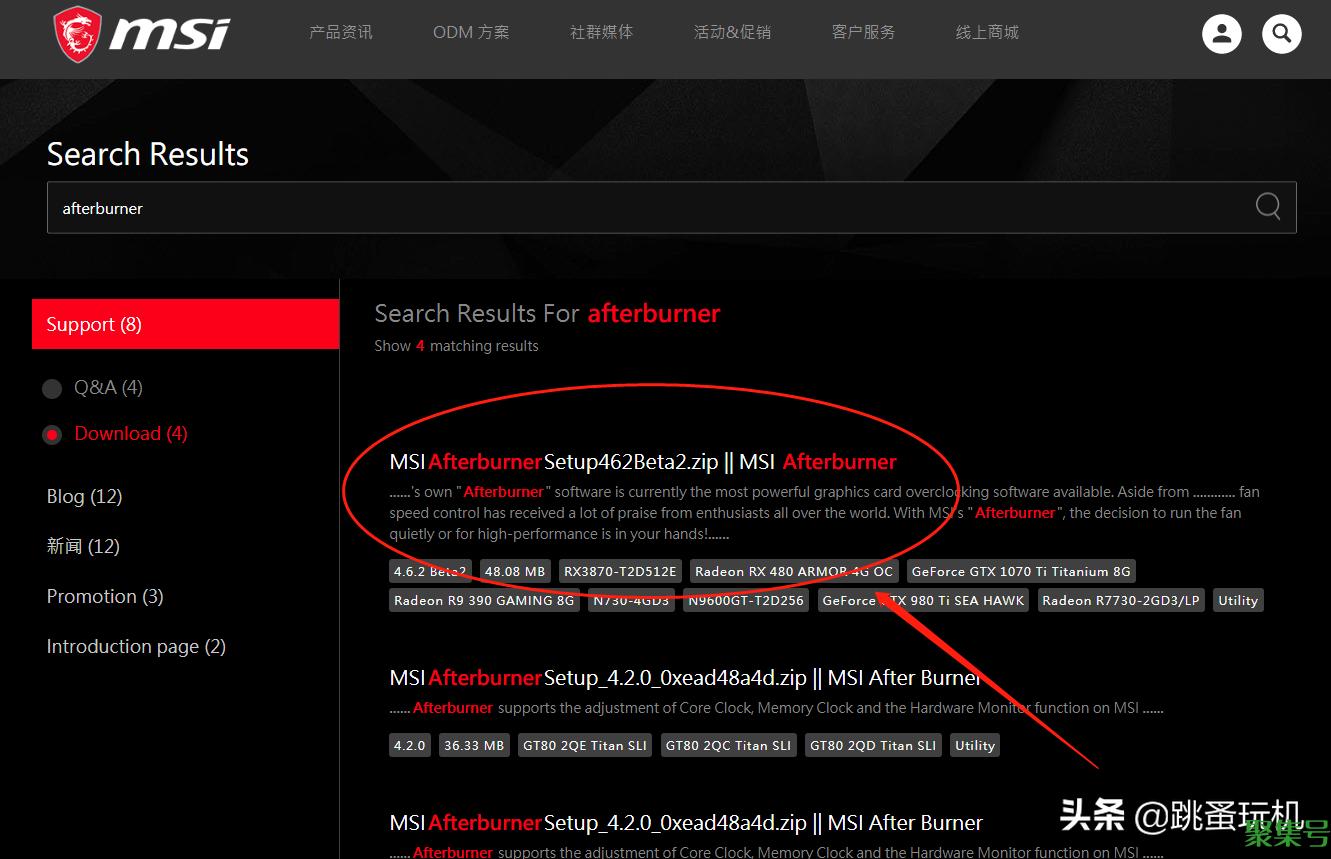Click the N9600GT-T2D256 tag
The width and height of the screenshot is (1331, 859).
(x=746, y=600)
